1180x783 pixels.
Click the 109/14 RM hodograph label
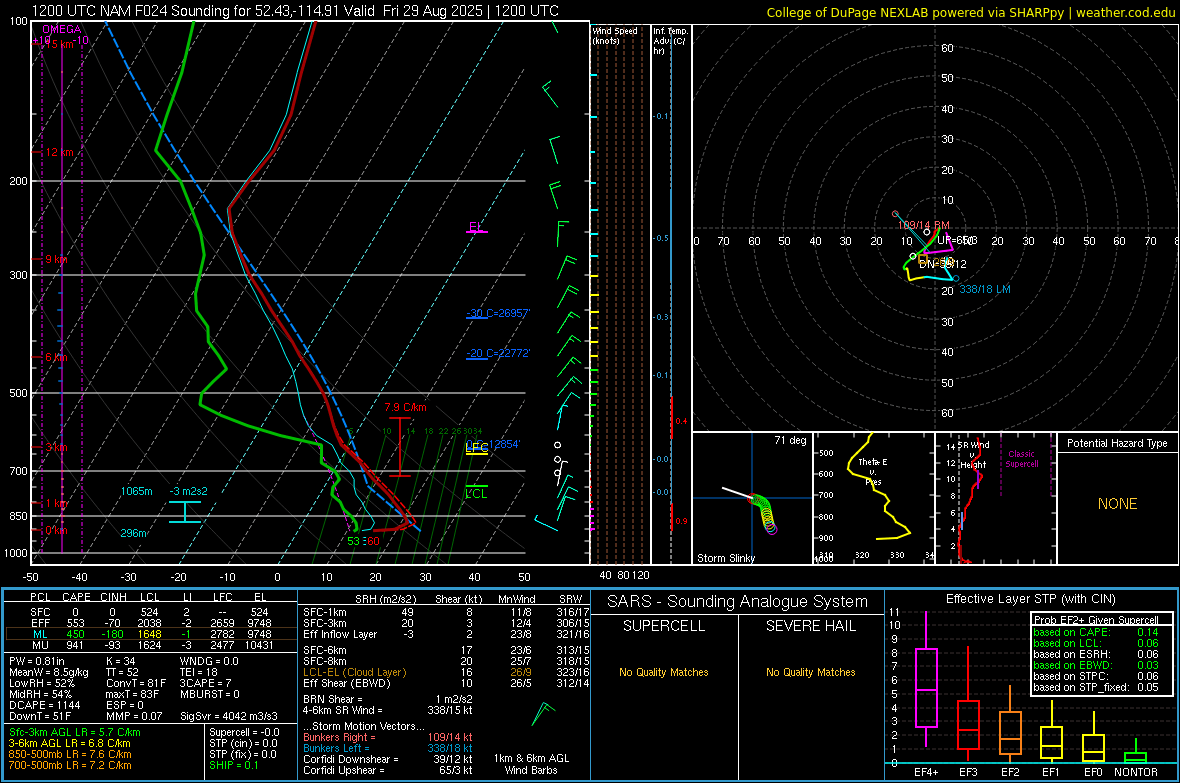pyautogui.click(x=923, y=225)
